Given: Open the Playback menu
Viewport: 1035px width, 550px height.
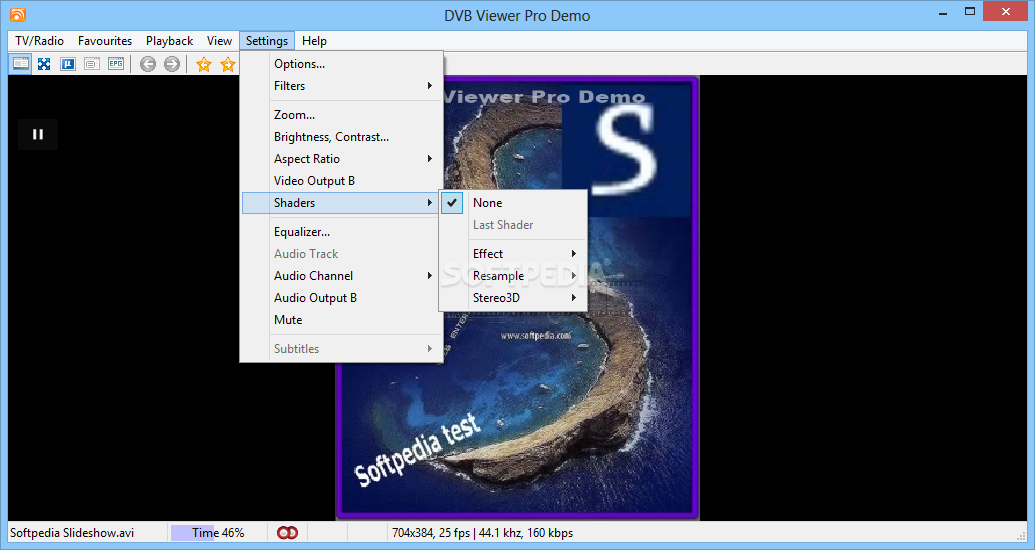Looking at the screenshot, I should tap(170, 41).
